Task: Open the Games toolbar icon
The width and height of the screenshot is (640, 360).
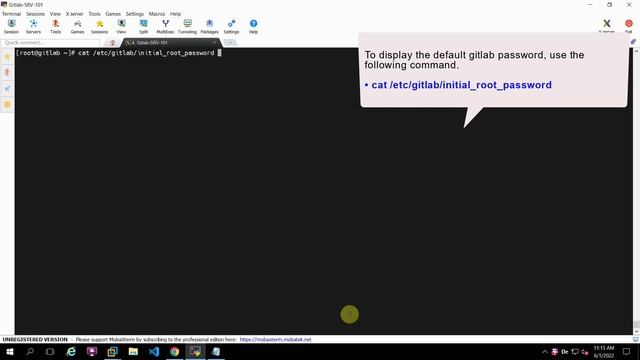Action: coord(78,26)
